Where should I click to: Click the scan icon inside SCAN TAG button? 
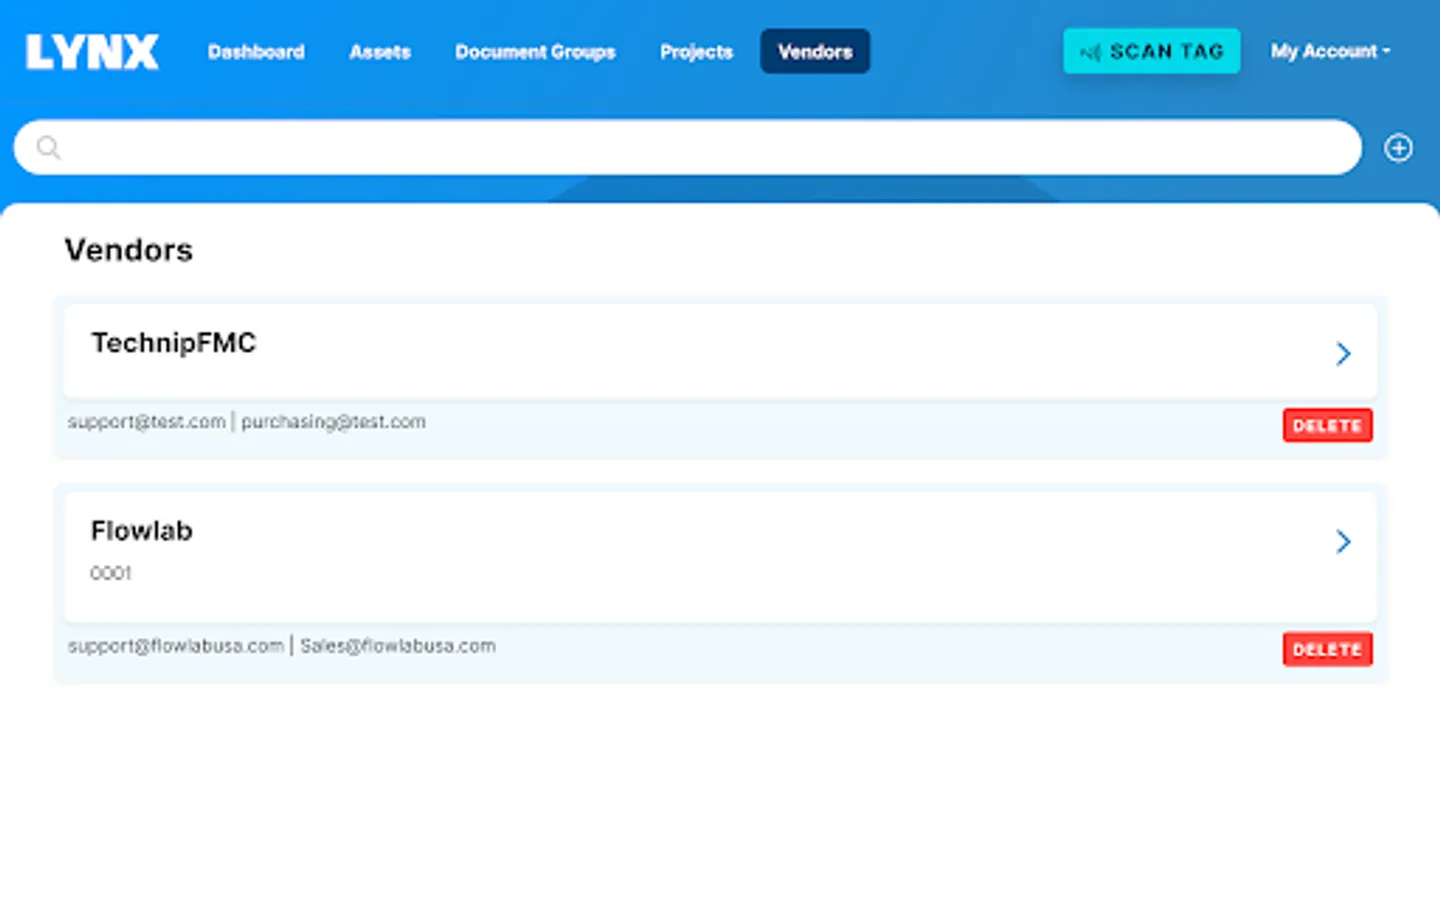(x=1091, y=51)
